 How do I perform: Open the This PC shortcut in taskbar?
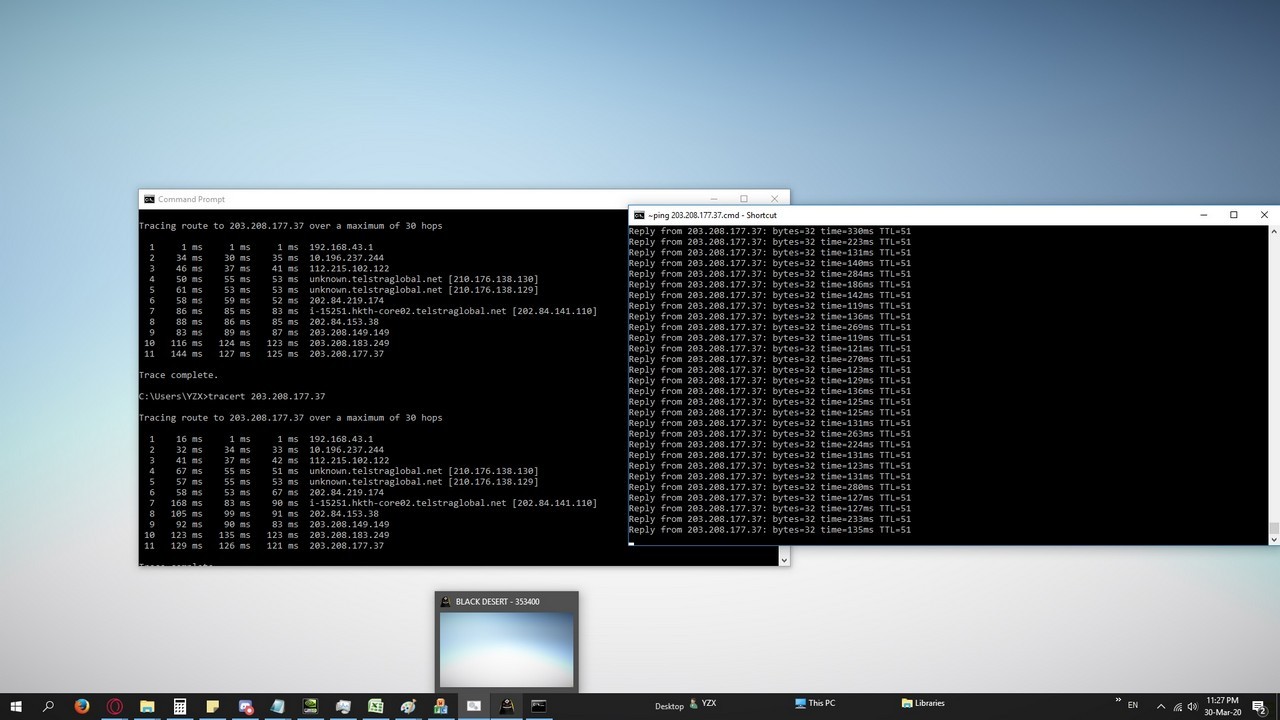tap(815, 703)
